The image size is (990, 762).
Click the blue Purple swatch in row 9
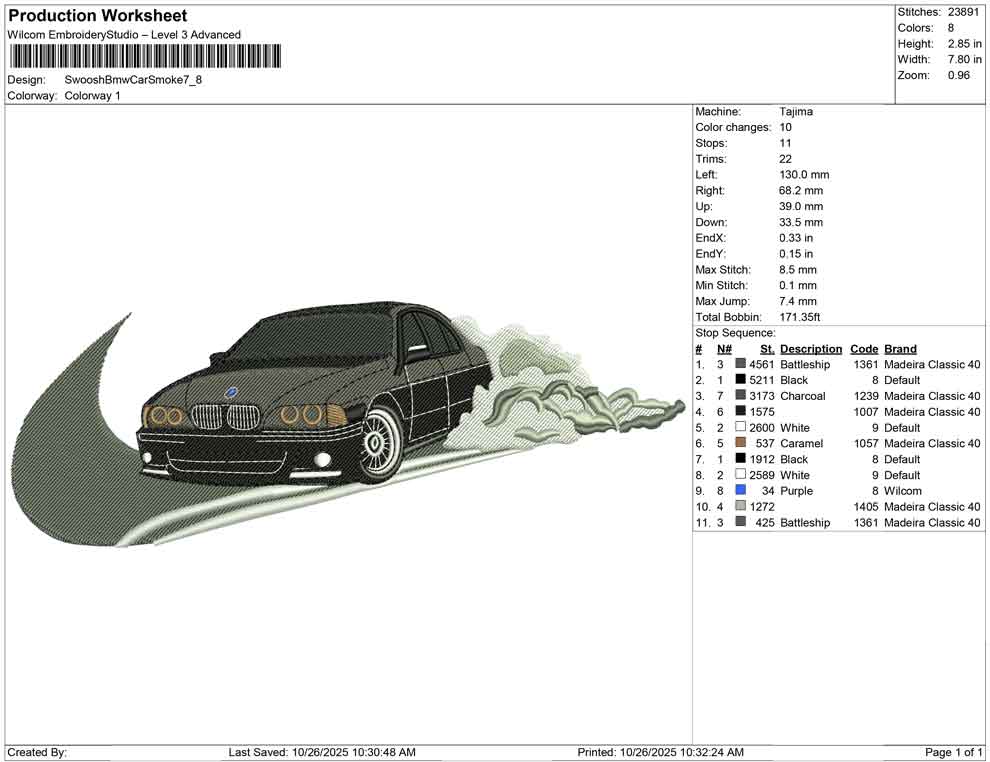point(741,490)
